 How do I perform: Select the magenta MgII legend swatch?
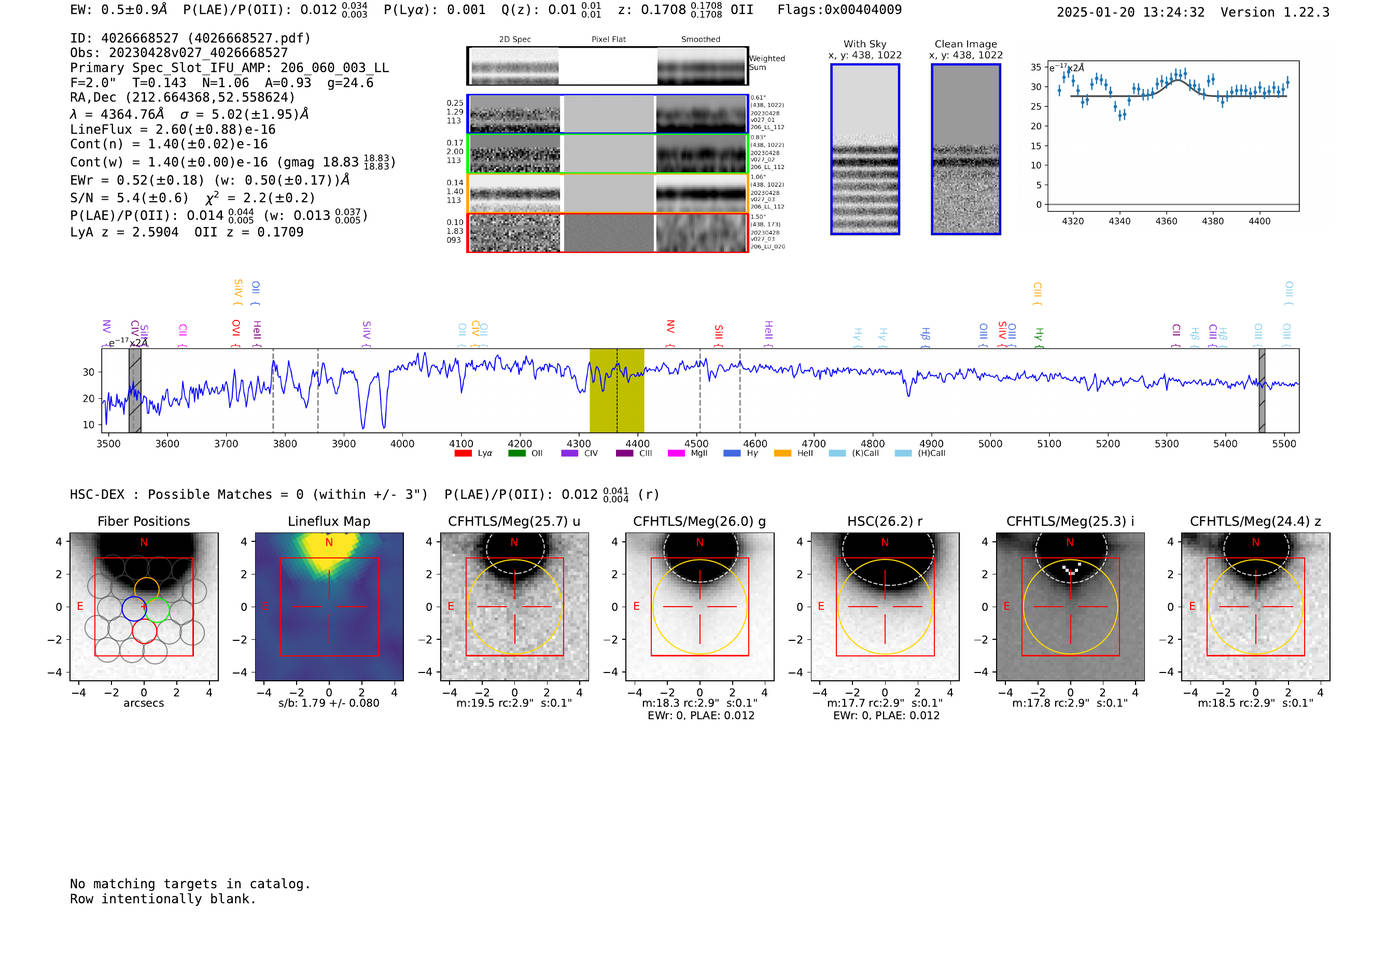point(677,453)
